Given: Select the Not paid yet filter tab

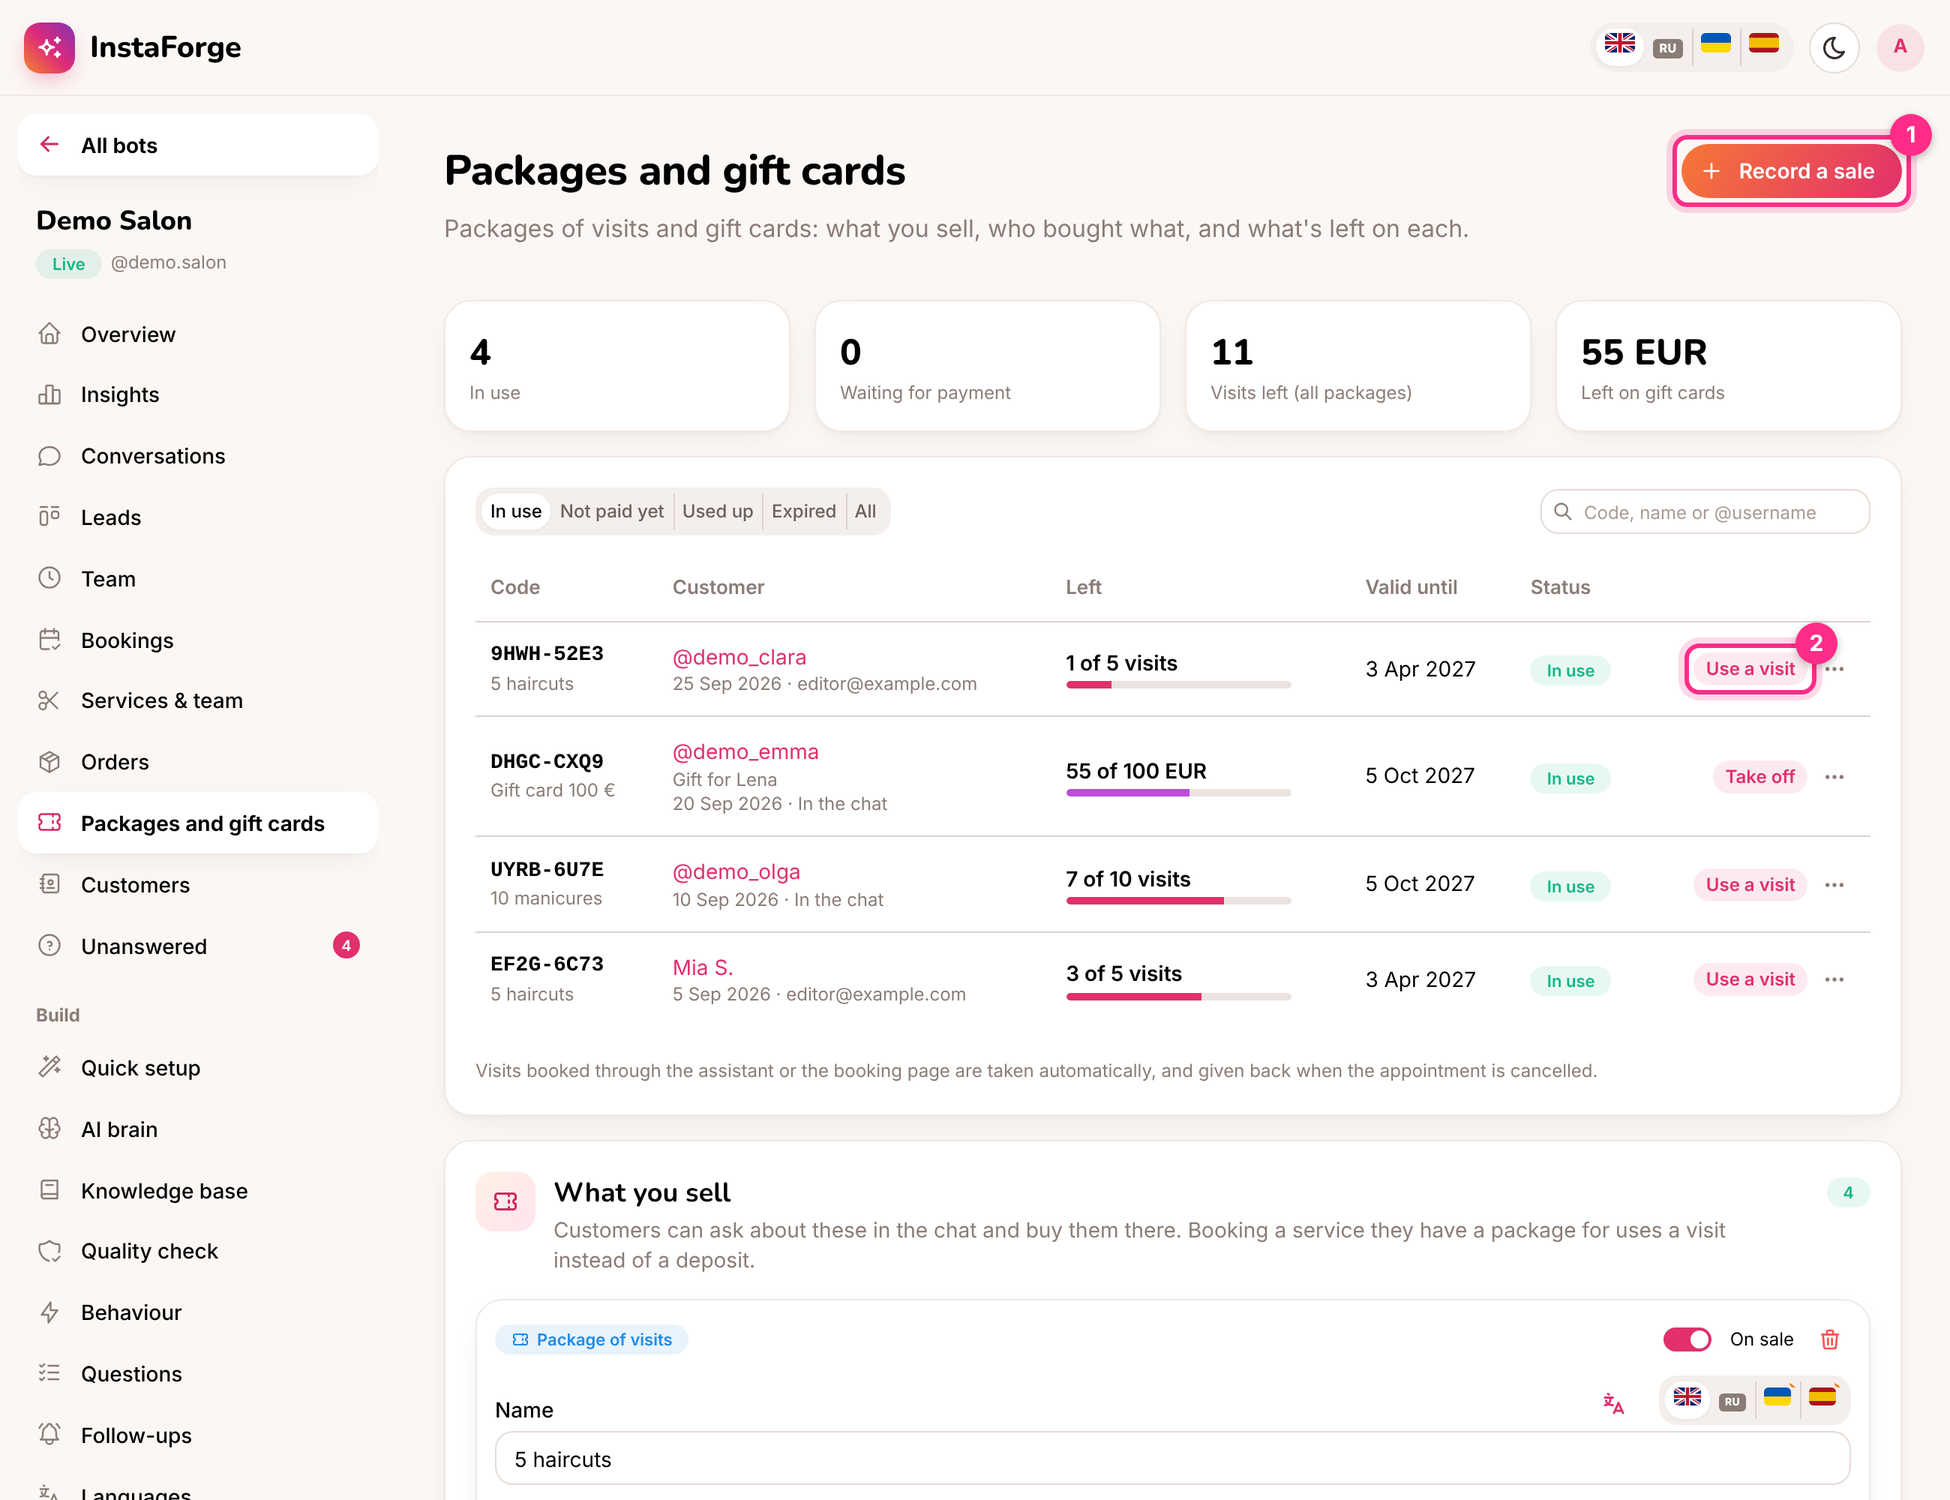Looking at the screenshot, I should click(611, 511).
